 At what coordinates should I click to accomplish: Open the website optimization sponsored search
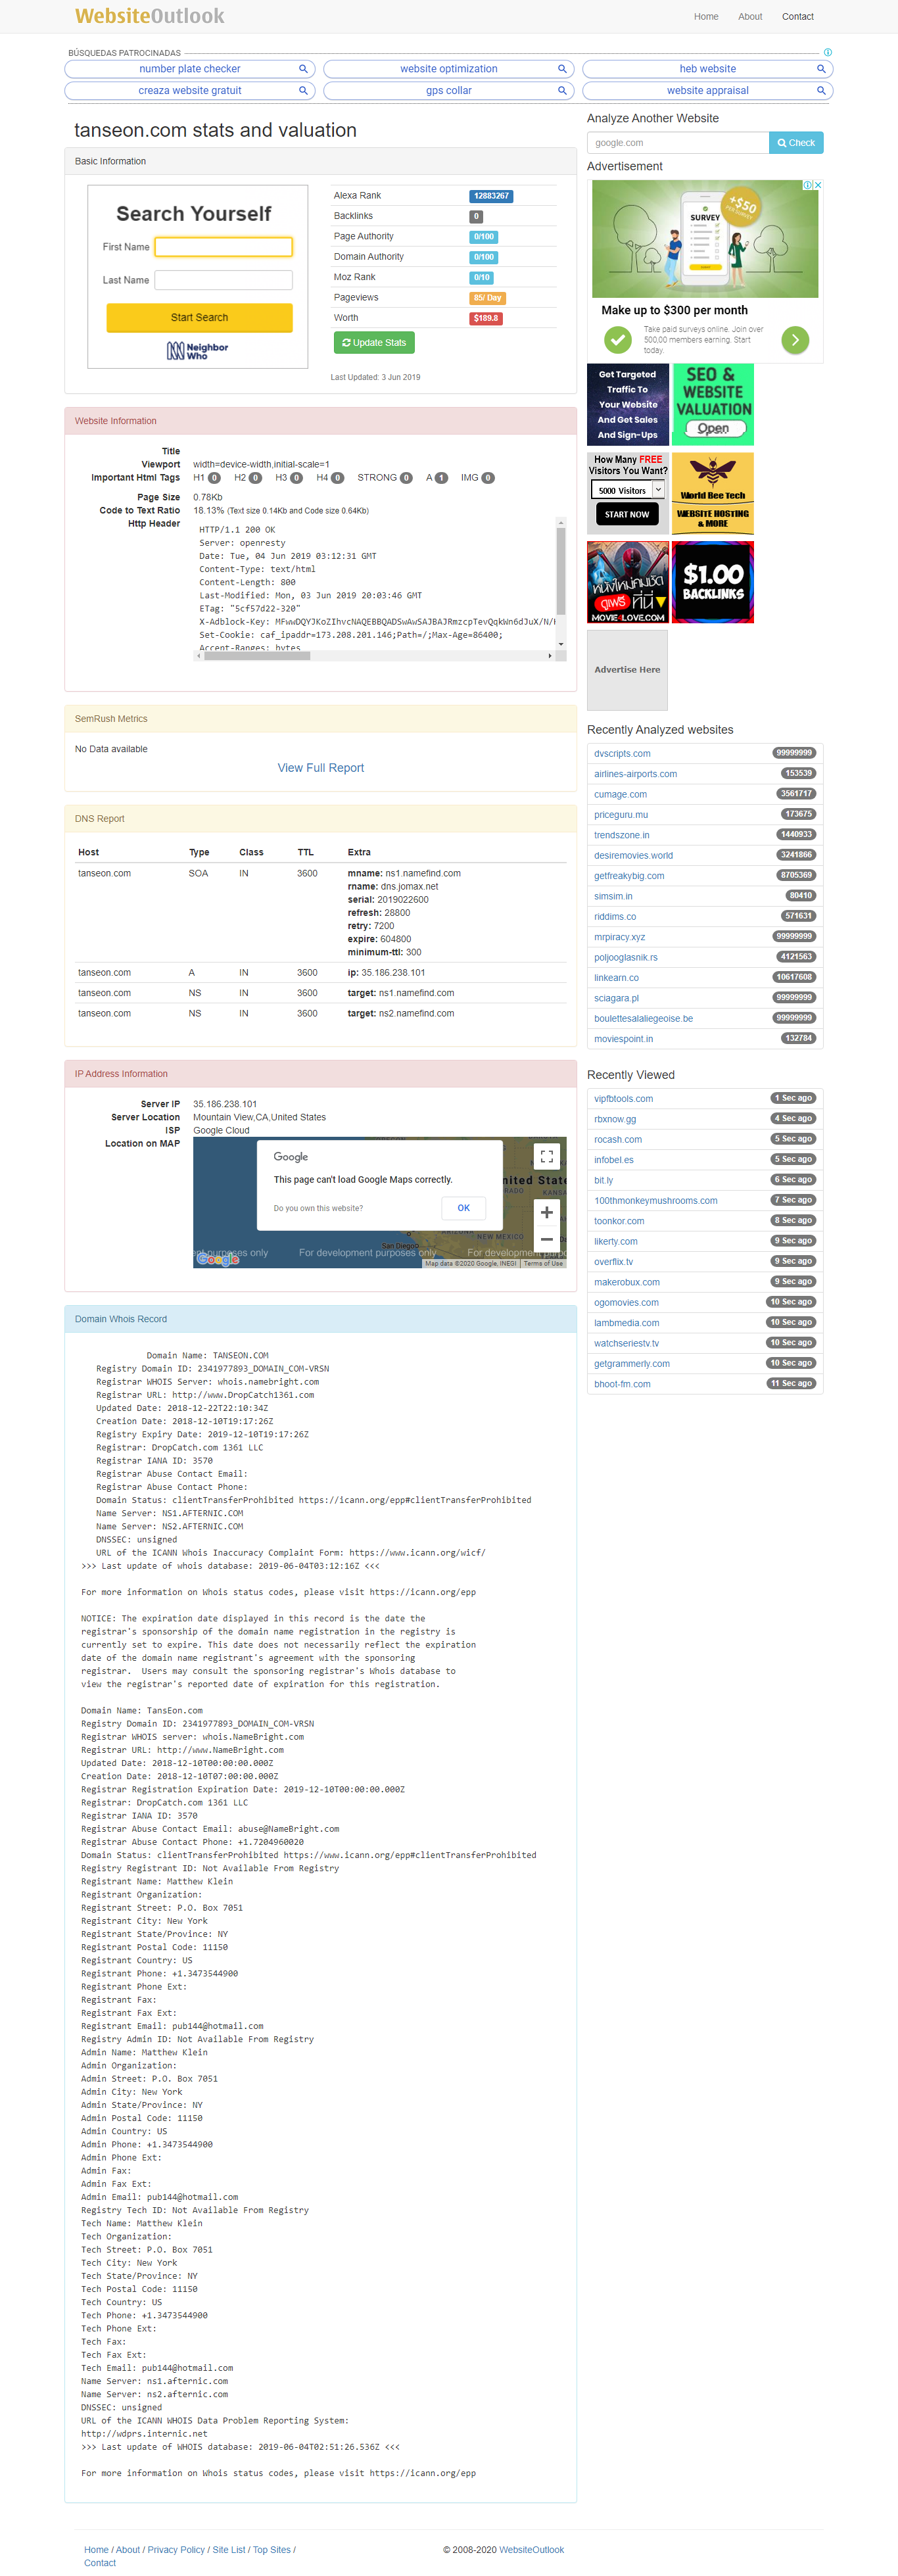[449, 69]
